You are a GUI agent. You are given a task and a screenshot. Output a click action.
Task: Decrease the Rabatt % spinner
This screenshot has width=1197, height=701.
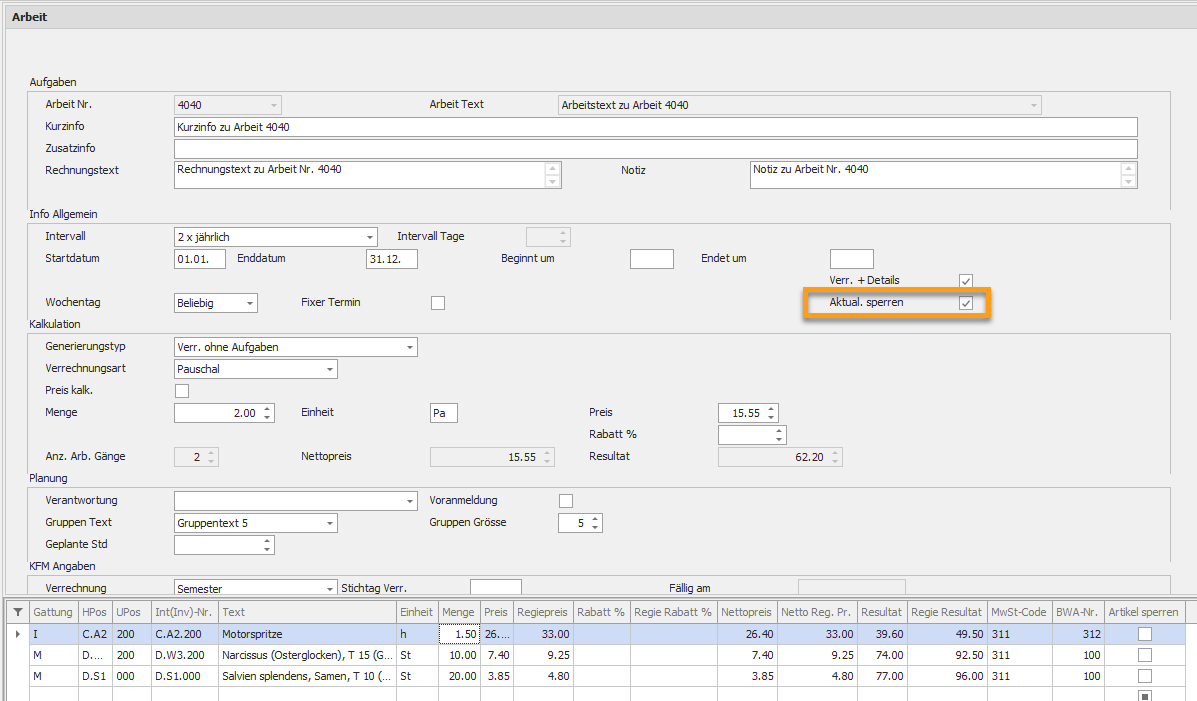click(779, 439)
